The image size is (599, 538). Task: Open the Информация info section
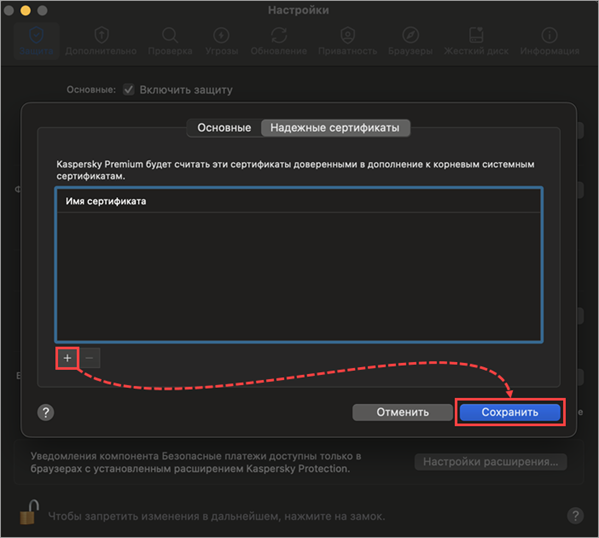550,41
